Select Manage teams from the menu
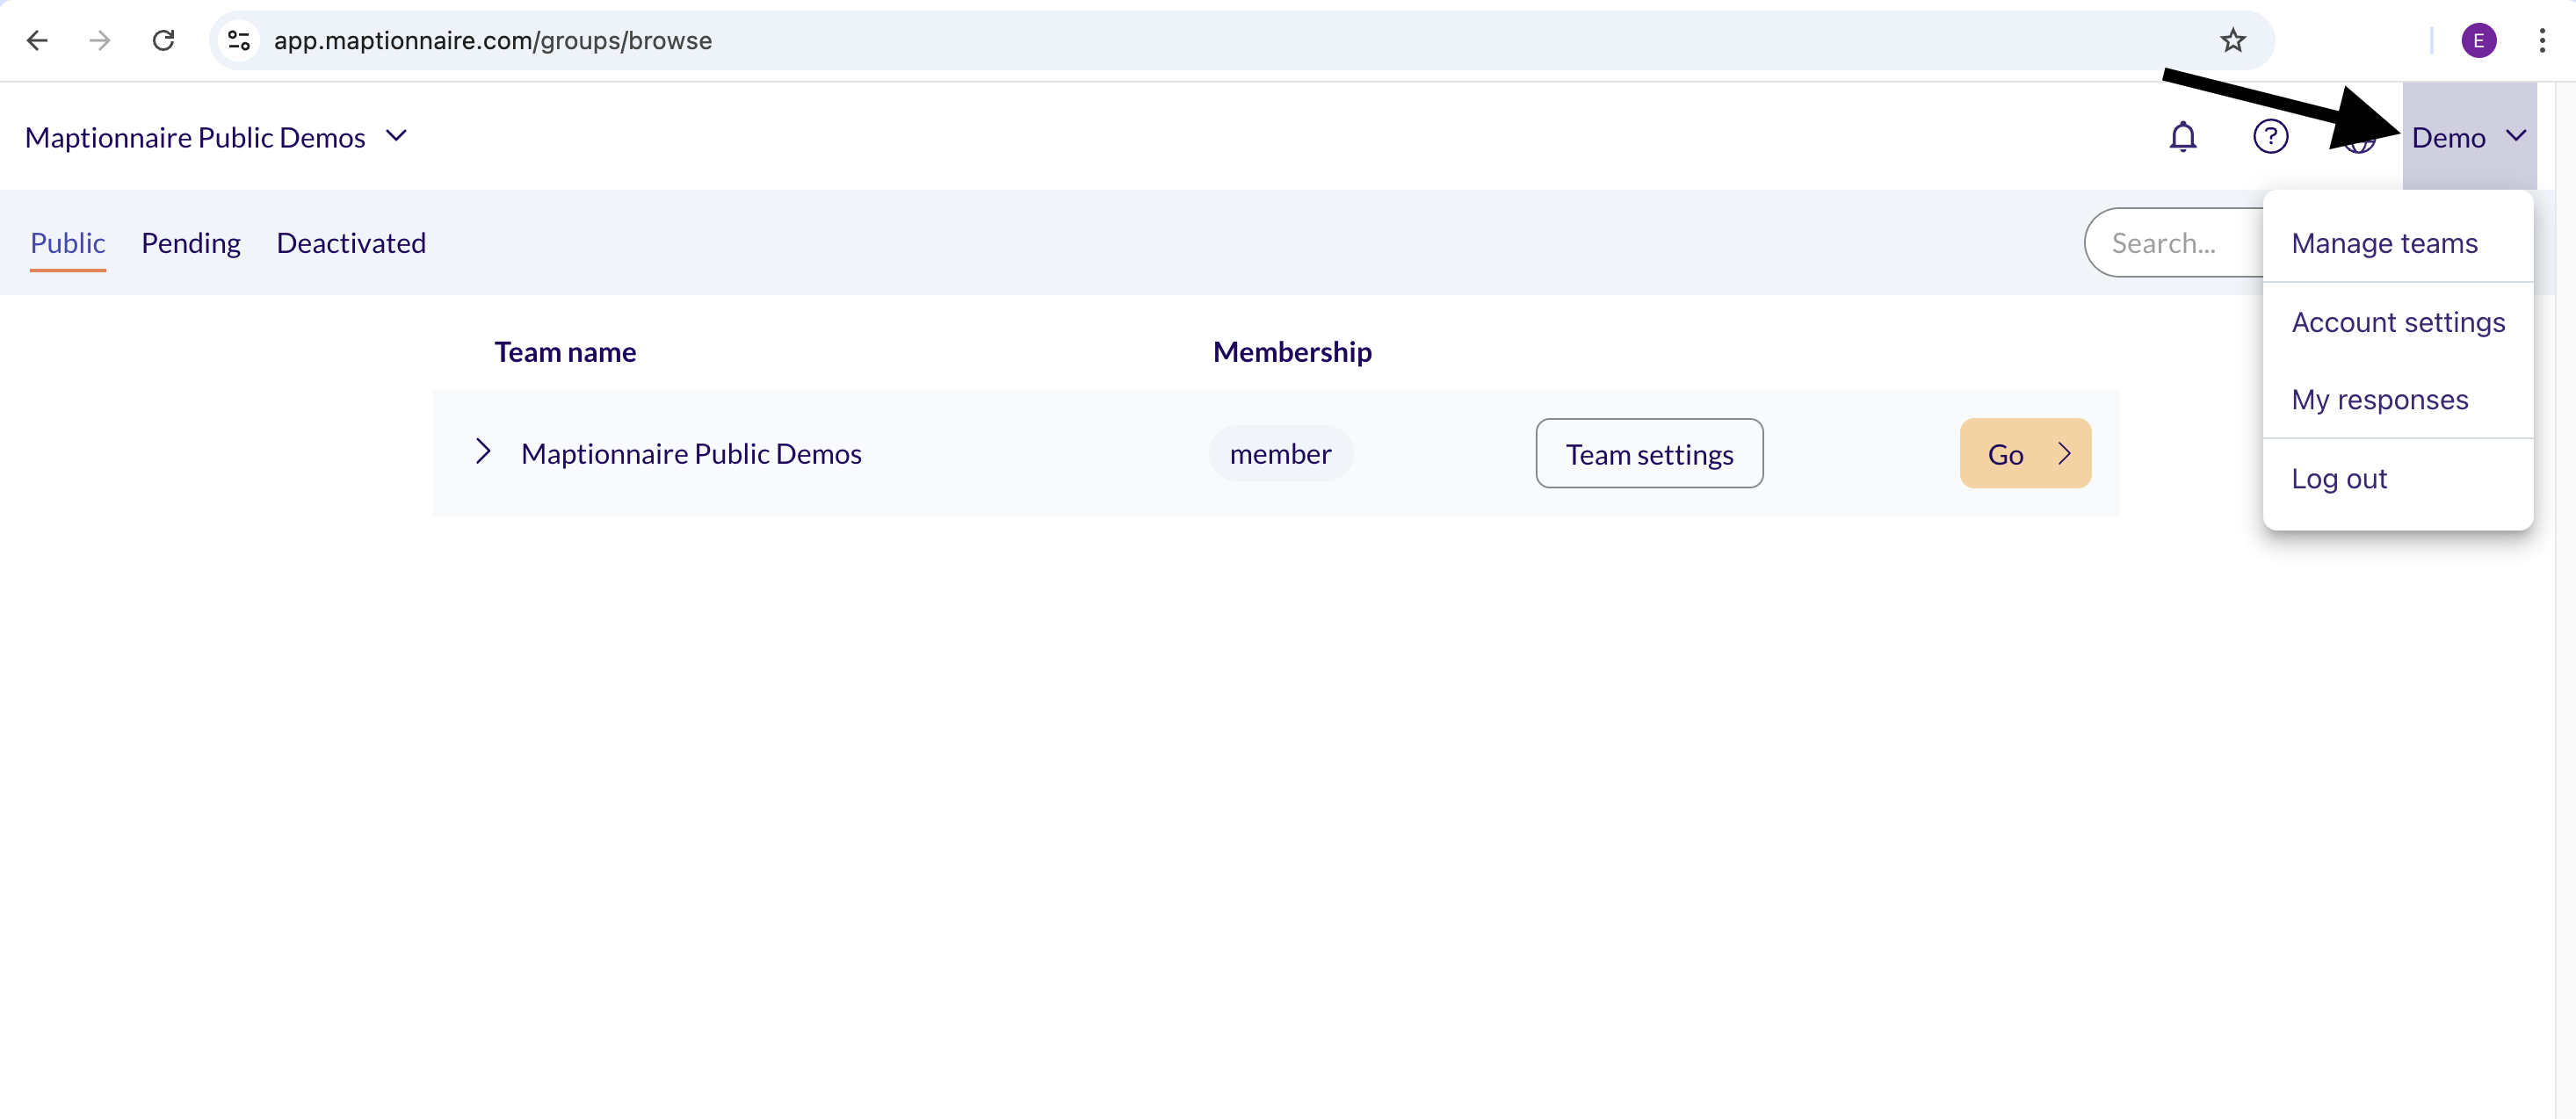 tap(2397, 243)
